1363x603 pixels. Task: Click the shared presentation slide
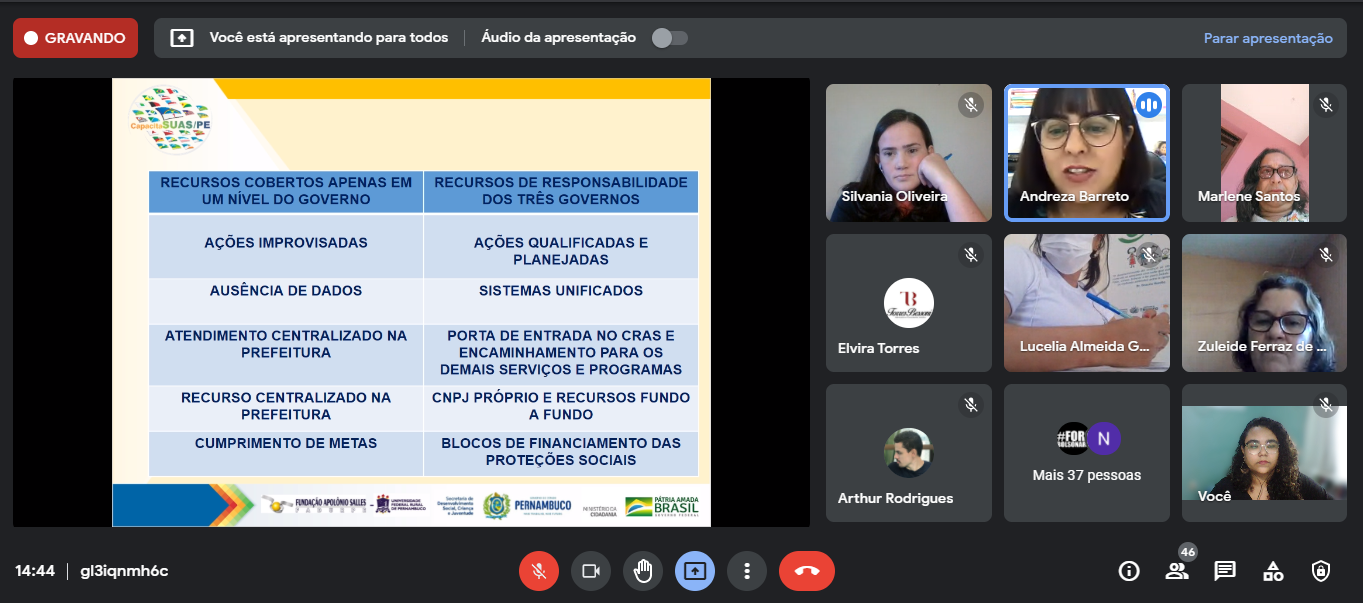[x=411, y=302]
